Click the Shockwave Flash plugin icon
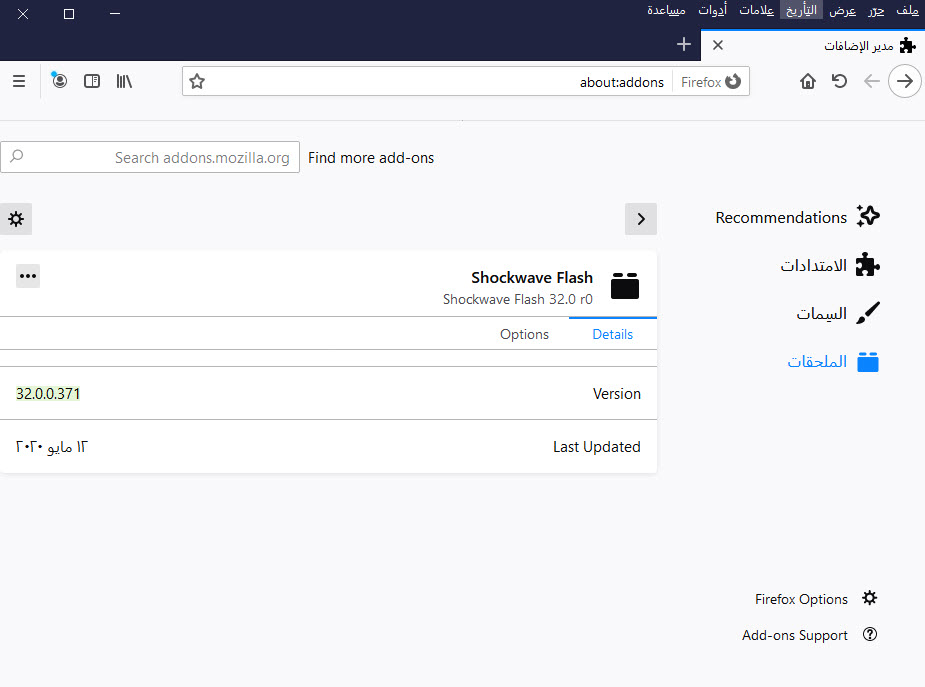This screenshot has height=687, width=925. click(625, 285)
